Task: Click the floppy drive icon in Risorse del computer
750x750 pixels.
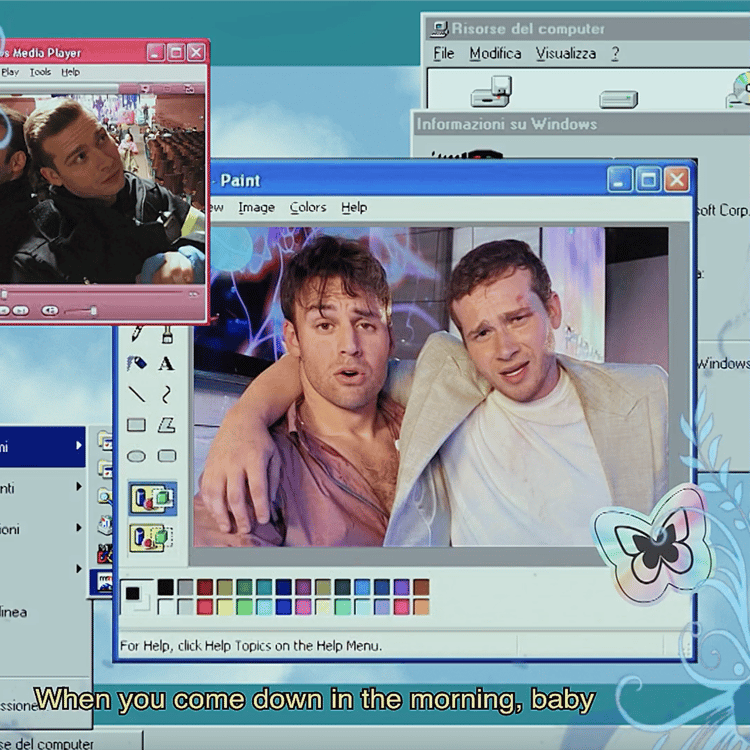Action: 492,91
